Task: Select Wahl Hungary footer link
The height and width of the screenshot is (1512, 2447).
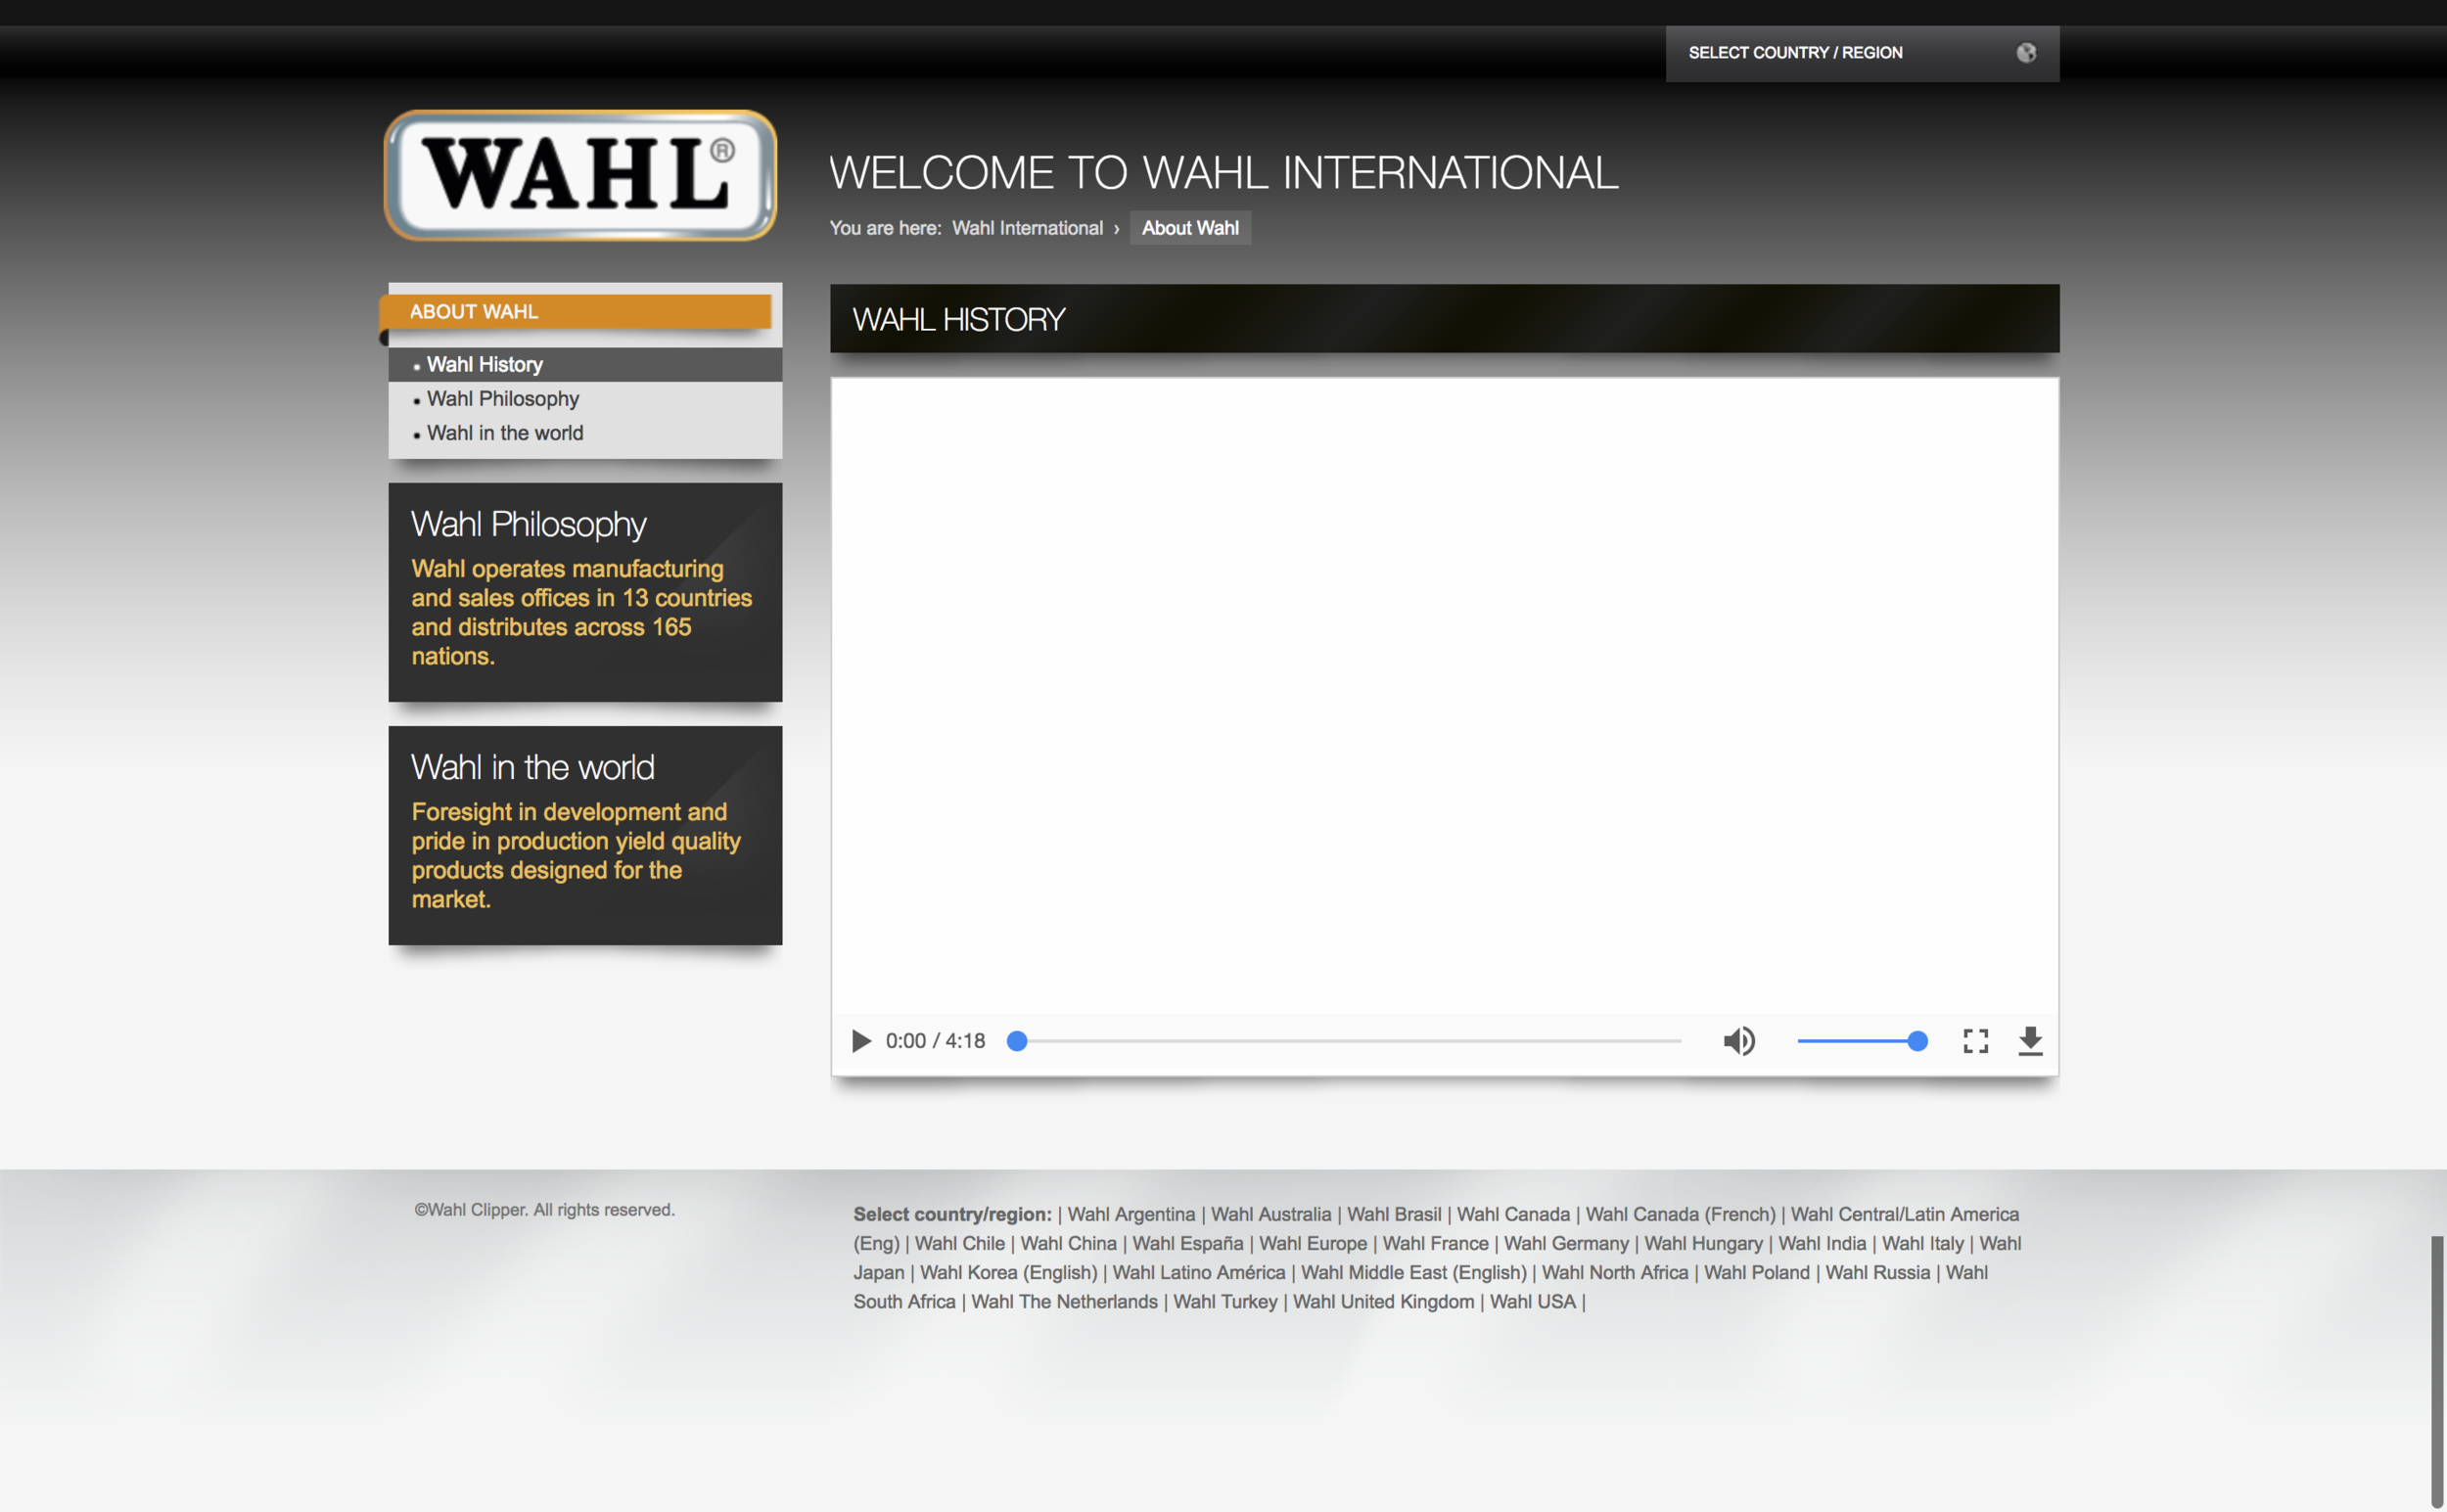Action: coord(1703,1243)
